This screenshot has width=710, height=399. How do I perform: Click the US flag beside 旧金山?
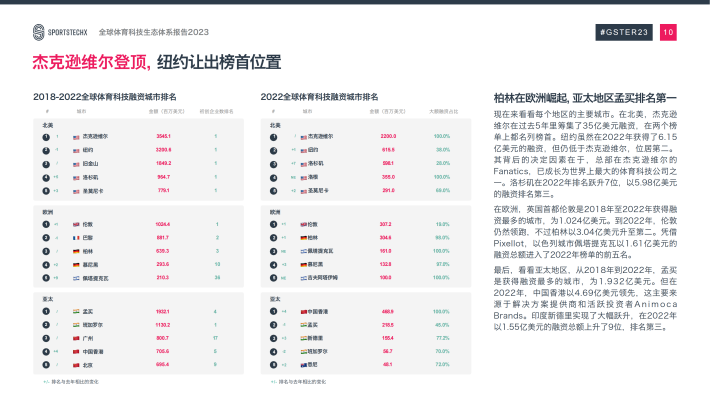coord(76,164)
